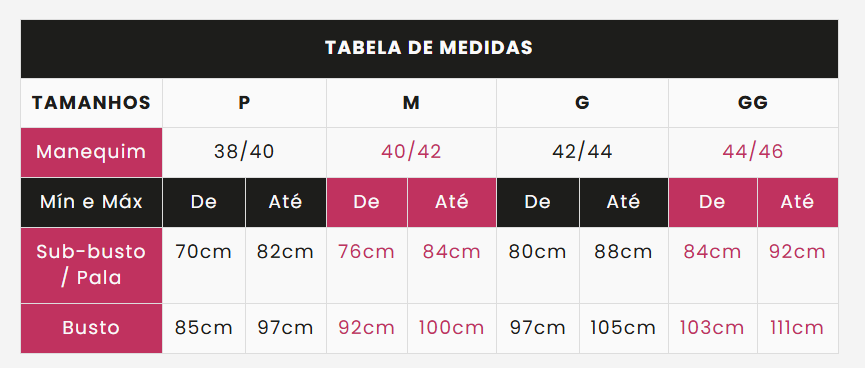
Task: Select the 85cm busto cell
Action: 204,328
